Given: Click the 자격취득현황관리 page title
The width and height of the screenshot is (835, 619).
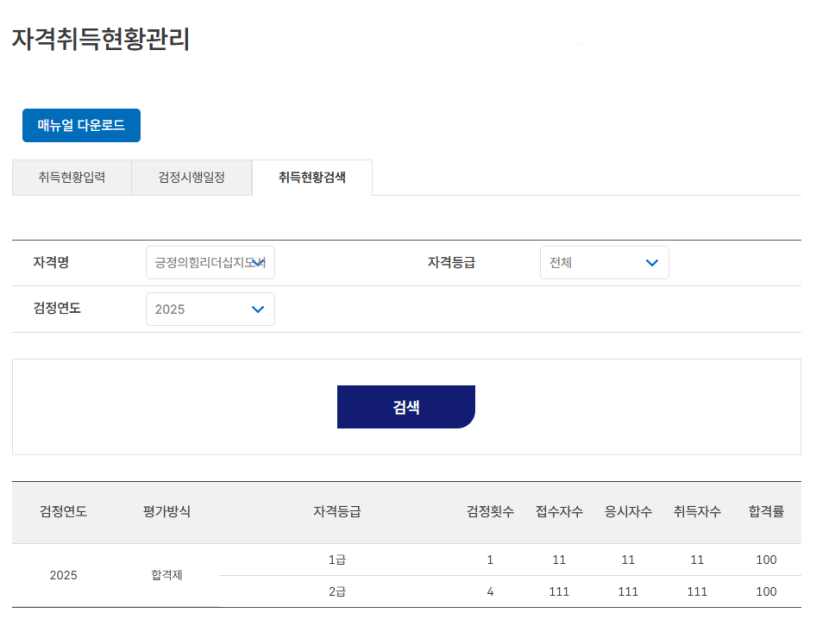Looking at the screenshot, I should click(x=101, y=40).
